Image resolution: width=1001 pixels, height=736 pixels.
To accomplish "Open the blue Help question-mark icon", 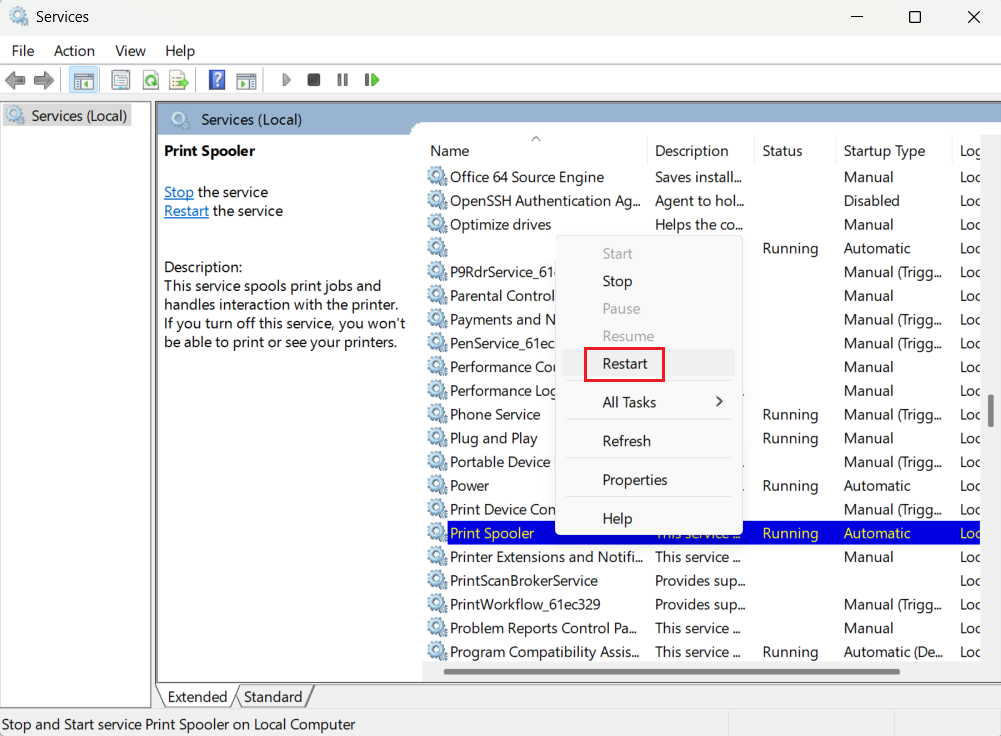I will pos(217,80).
